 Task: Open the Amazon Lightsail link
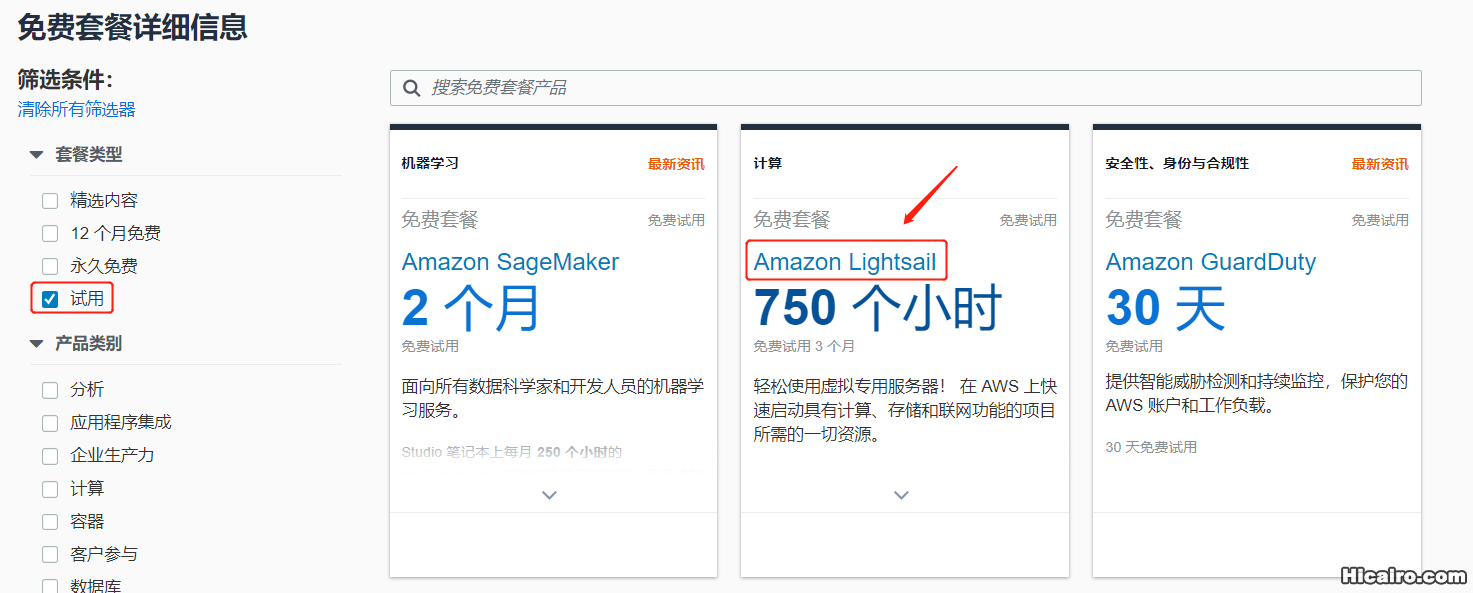click(845, 262)
